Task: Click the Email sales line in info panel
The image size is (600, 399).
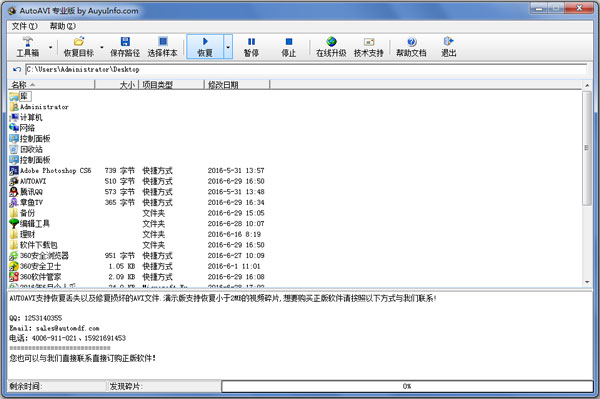Action: coord(54,328)
